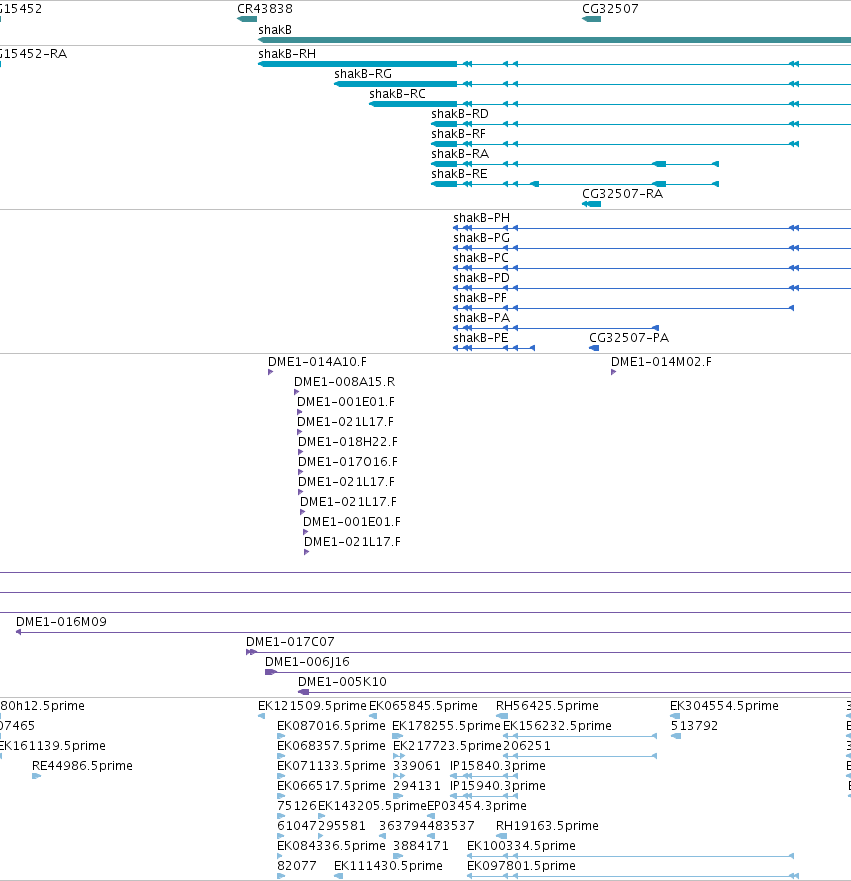851x881 pixels.
Task: Open the EK068357.5prime EST label
Action: (331, 746)
